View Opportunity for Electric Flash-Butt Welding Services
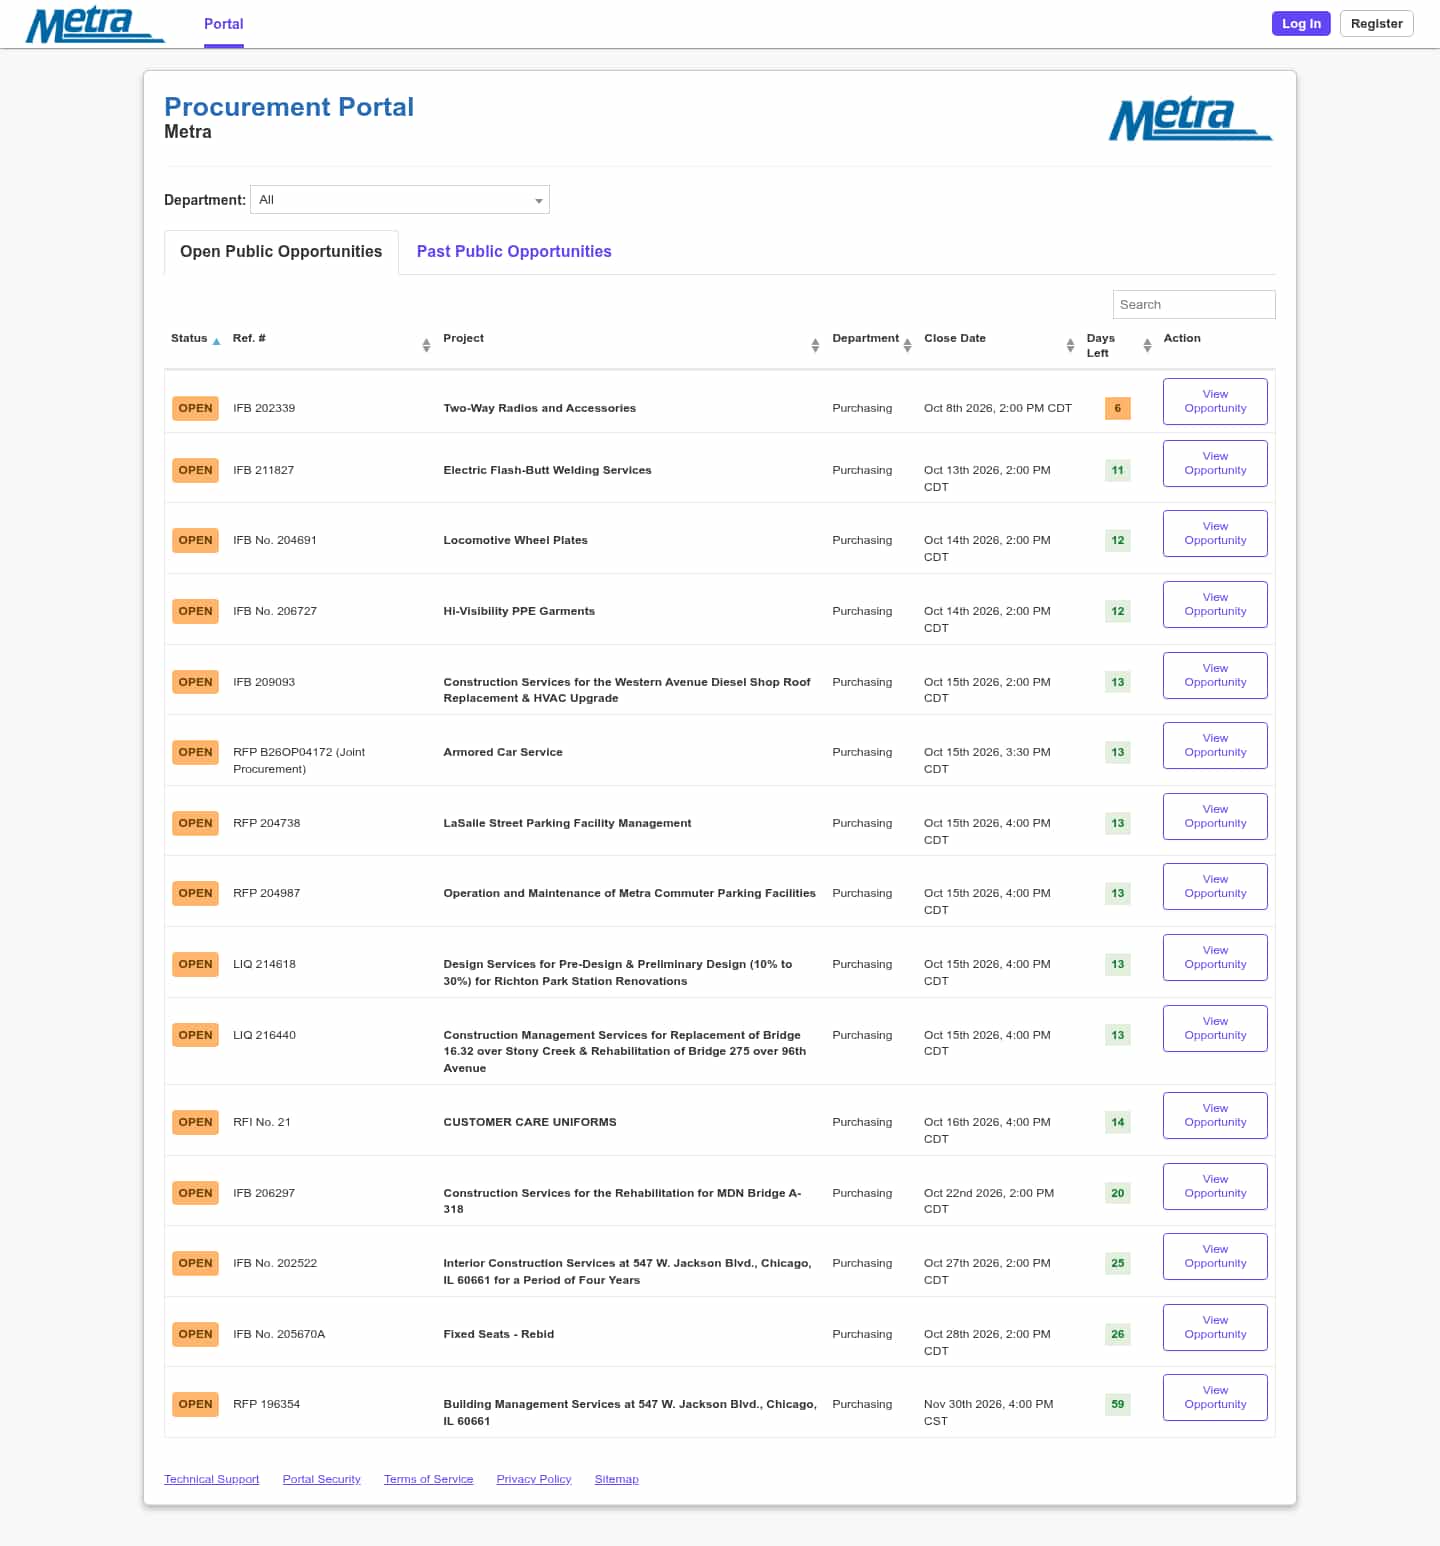The height and width of the screenshot is (1546, 1440). (x=1215, y=463)
